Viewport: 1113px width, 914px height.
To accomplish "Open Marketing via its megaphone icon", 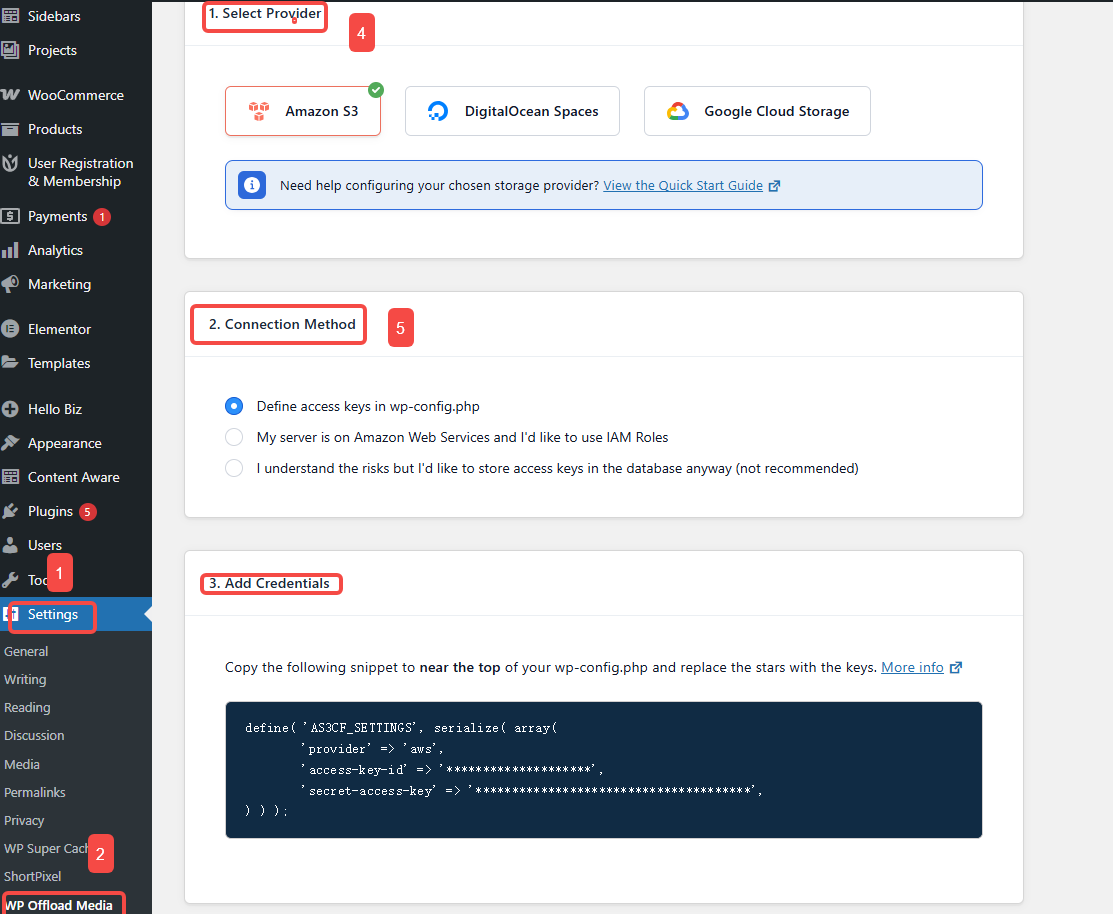I will (13, 284).
